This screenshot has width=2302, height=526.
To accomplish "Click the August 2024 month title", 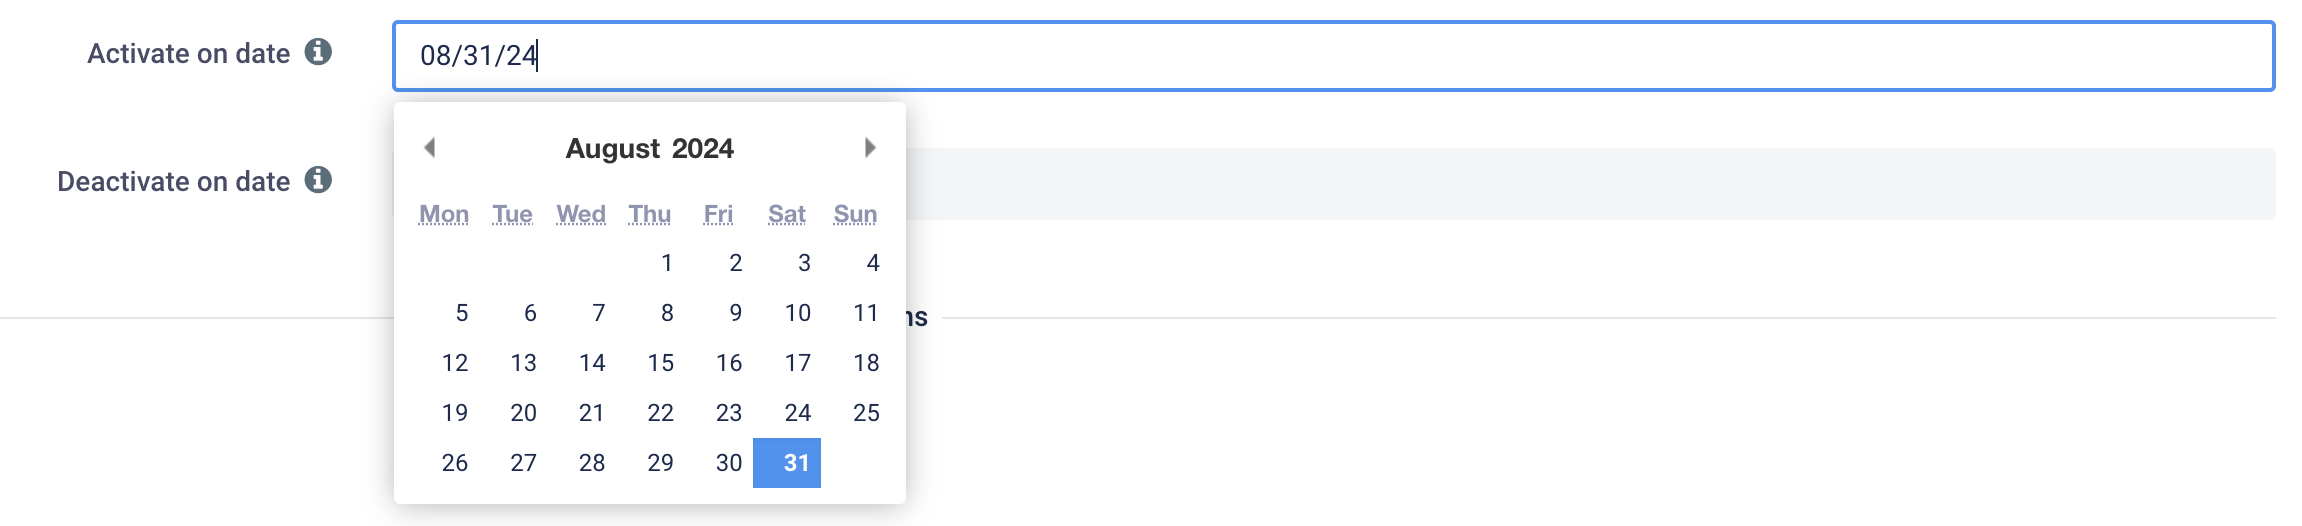I will (x=650, y=148).
